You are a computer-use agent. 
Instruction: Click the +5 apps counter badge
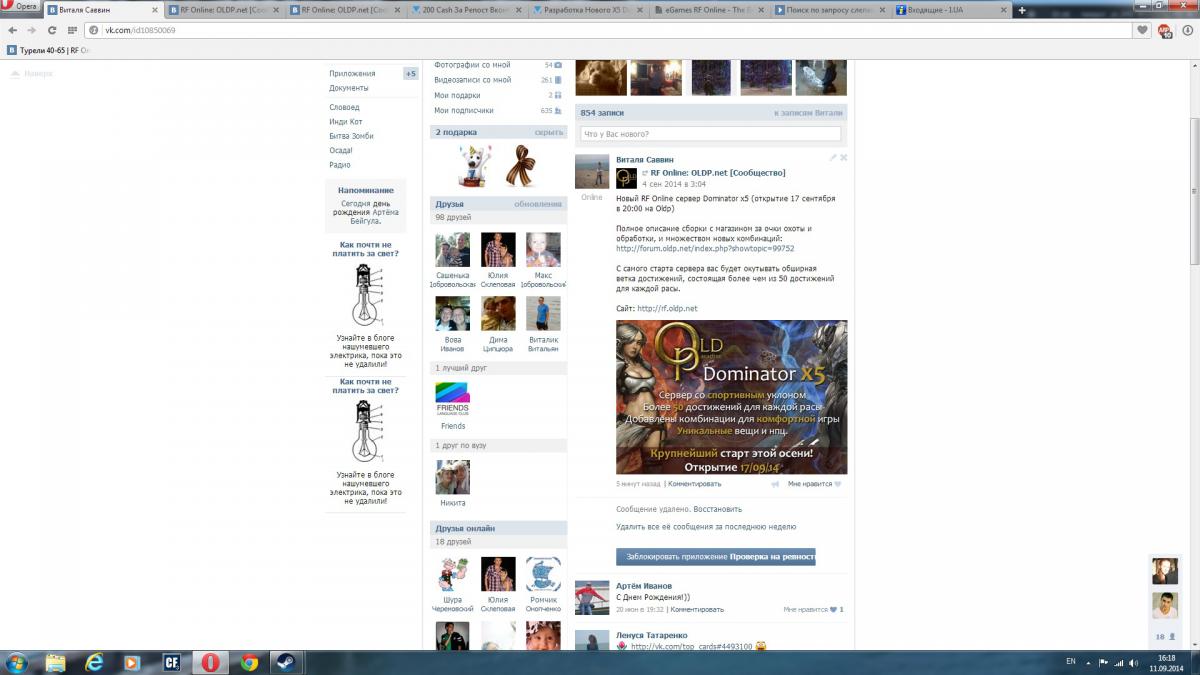(410, 73)
